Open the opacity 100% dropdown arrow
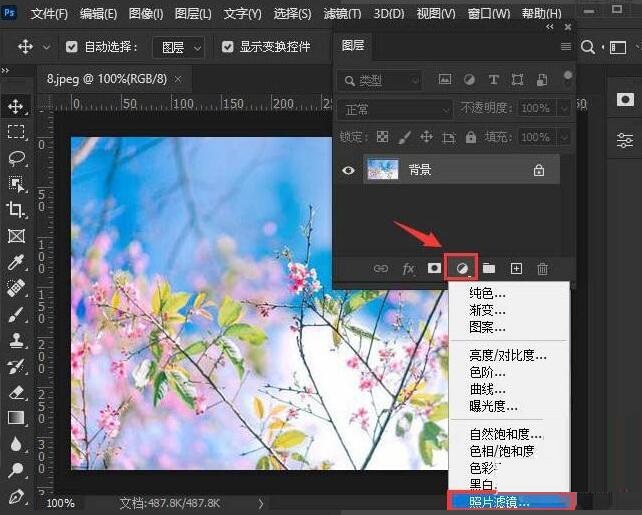The width and height of the screenshot is (642, 515). point(564,109)
